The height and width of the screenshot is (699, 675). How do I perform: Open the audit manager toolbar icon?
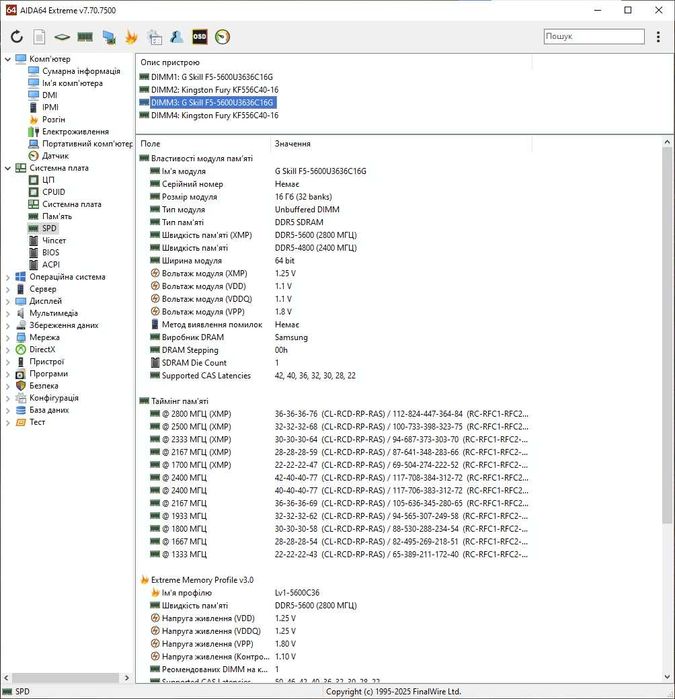(x=155, y=37)
